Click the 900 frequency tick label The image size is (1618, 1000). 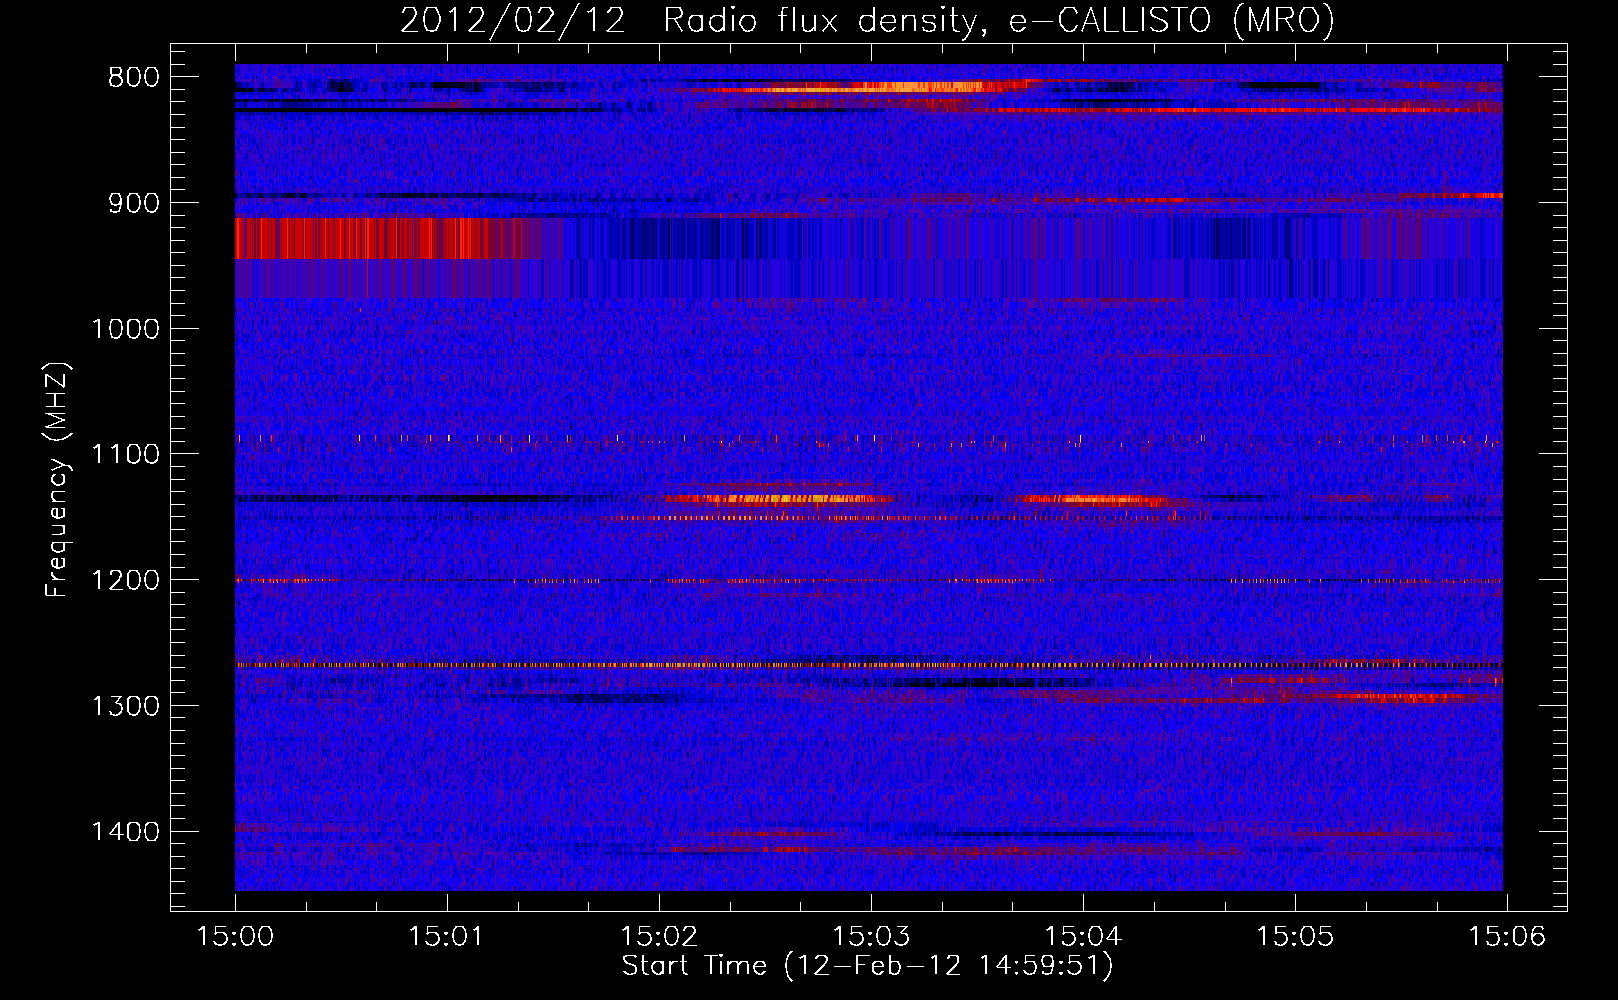(x=134, y=203)
